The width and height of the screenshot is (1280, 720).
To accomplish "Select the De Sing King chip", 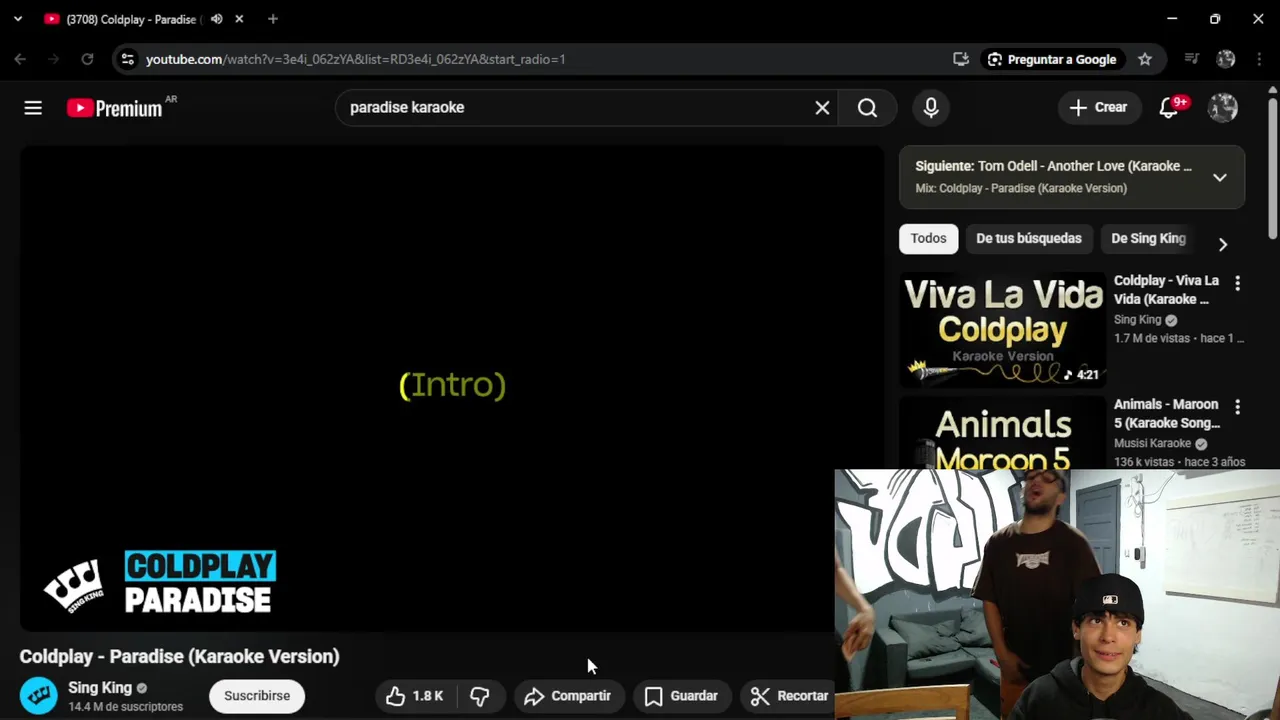I will pyautogui.click(x=1149, y=239).
